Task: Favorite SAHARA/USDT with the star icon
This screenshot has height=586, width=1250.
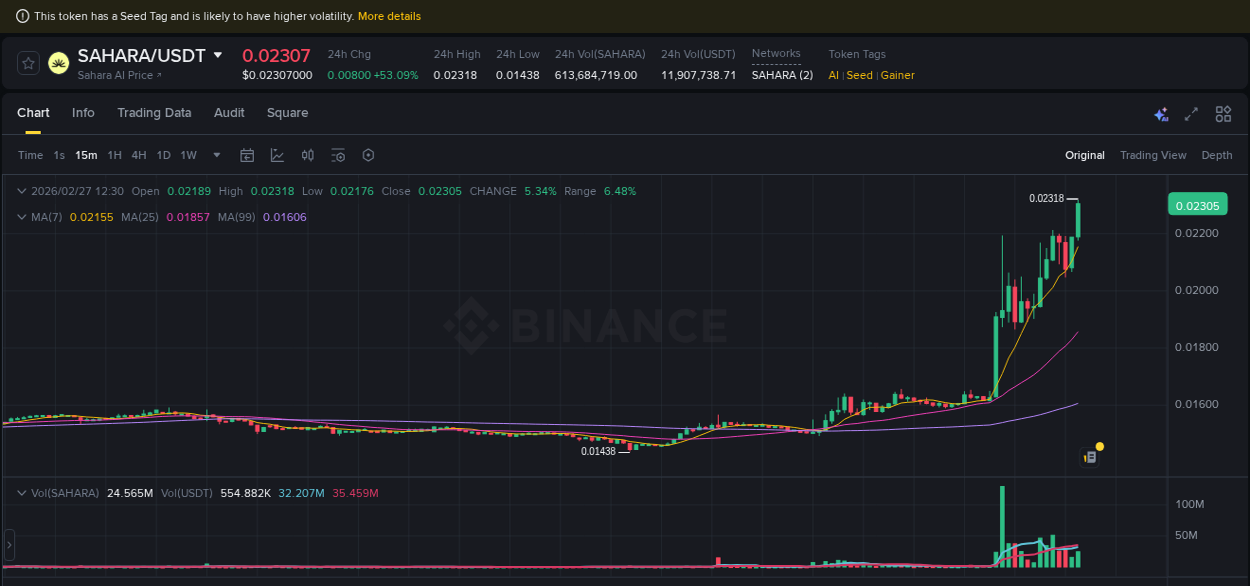Action: (27, 62)
